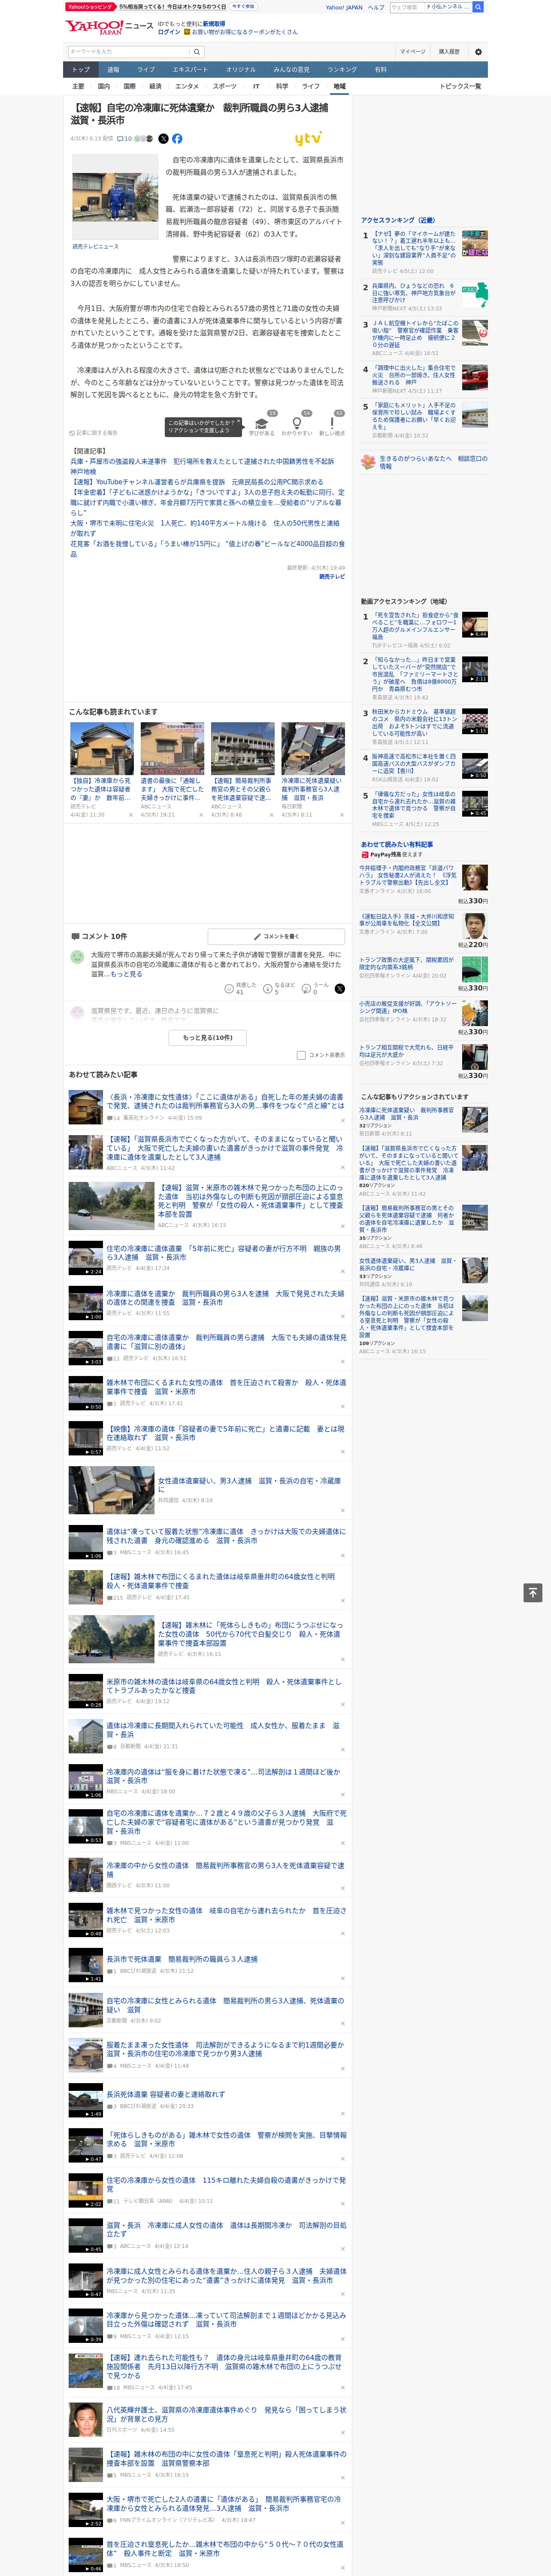Expand top comment with もっと見る link
Image resolution: width=551 pixels, height=2576 pixels.
pyautogui.click(x=126, y=974)
